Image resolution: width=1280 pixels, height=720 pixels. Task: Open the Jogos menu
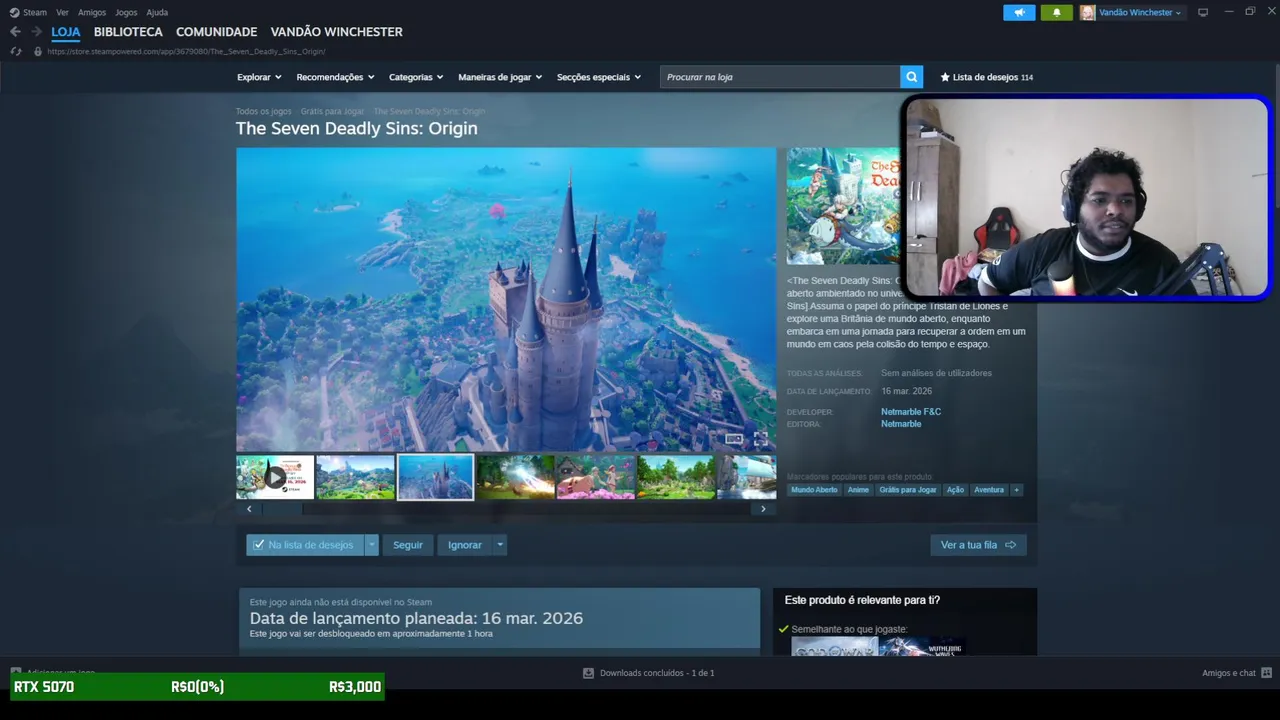click(126, 12)
